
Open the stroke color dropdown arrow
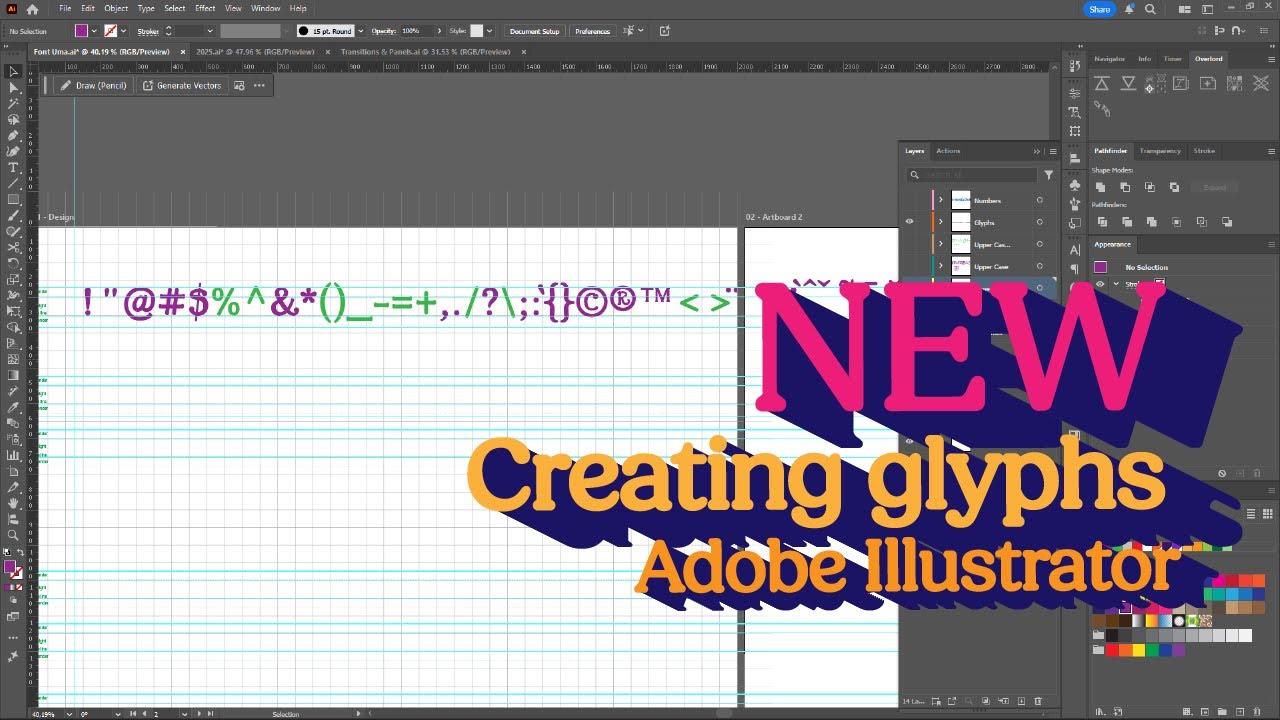(124, 31)
